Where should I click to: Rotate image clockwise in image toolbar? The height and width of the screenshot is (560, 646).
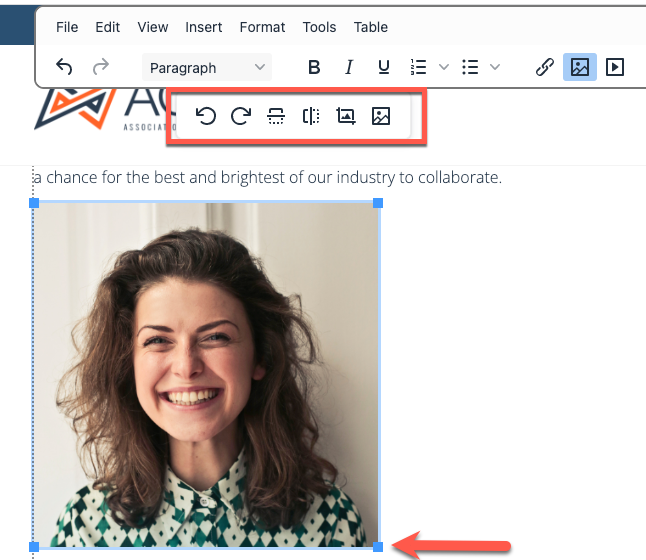241,116
